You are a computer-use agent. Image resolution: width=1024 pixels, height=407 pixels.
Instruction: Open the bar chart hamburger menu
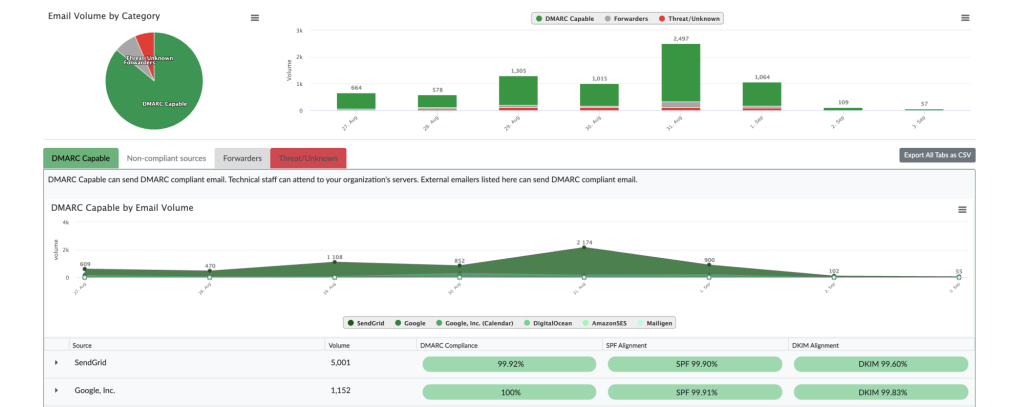(x=965, y=18)
